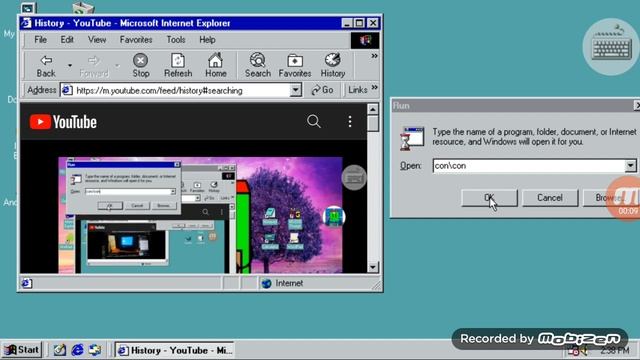Click the Go button next to address

coord(322,90)
